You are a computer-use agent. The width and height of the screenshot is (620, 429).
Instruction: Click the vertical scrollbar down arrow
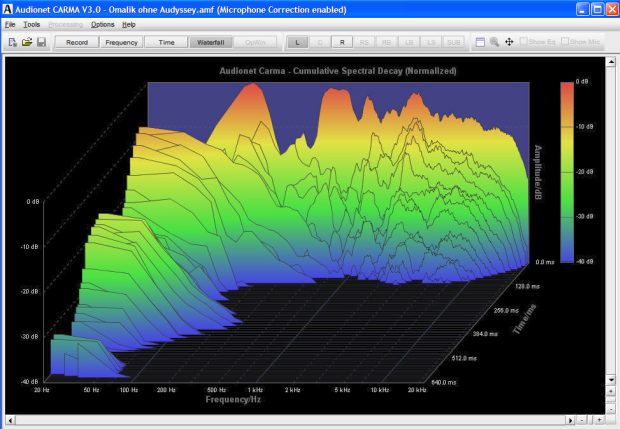[x=611, y=380]
